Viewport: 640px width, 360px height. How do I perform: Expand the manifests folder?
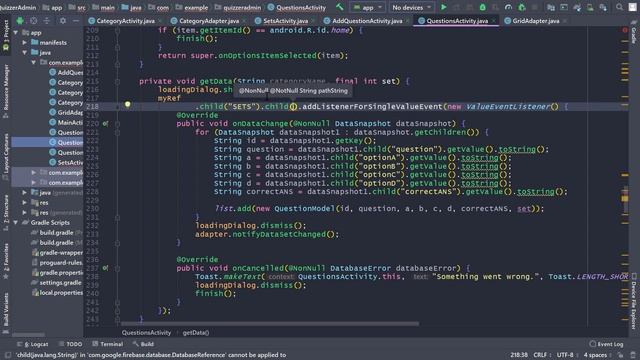(x=25, y=42)
